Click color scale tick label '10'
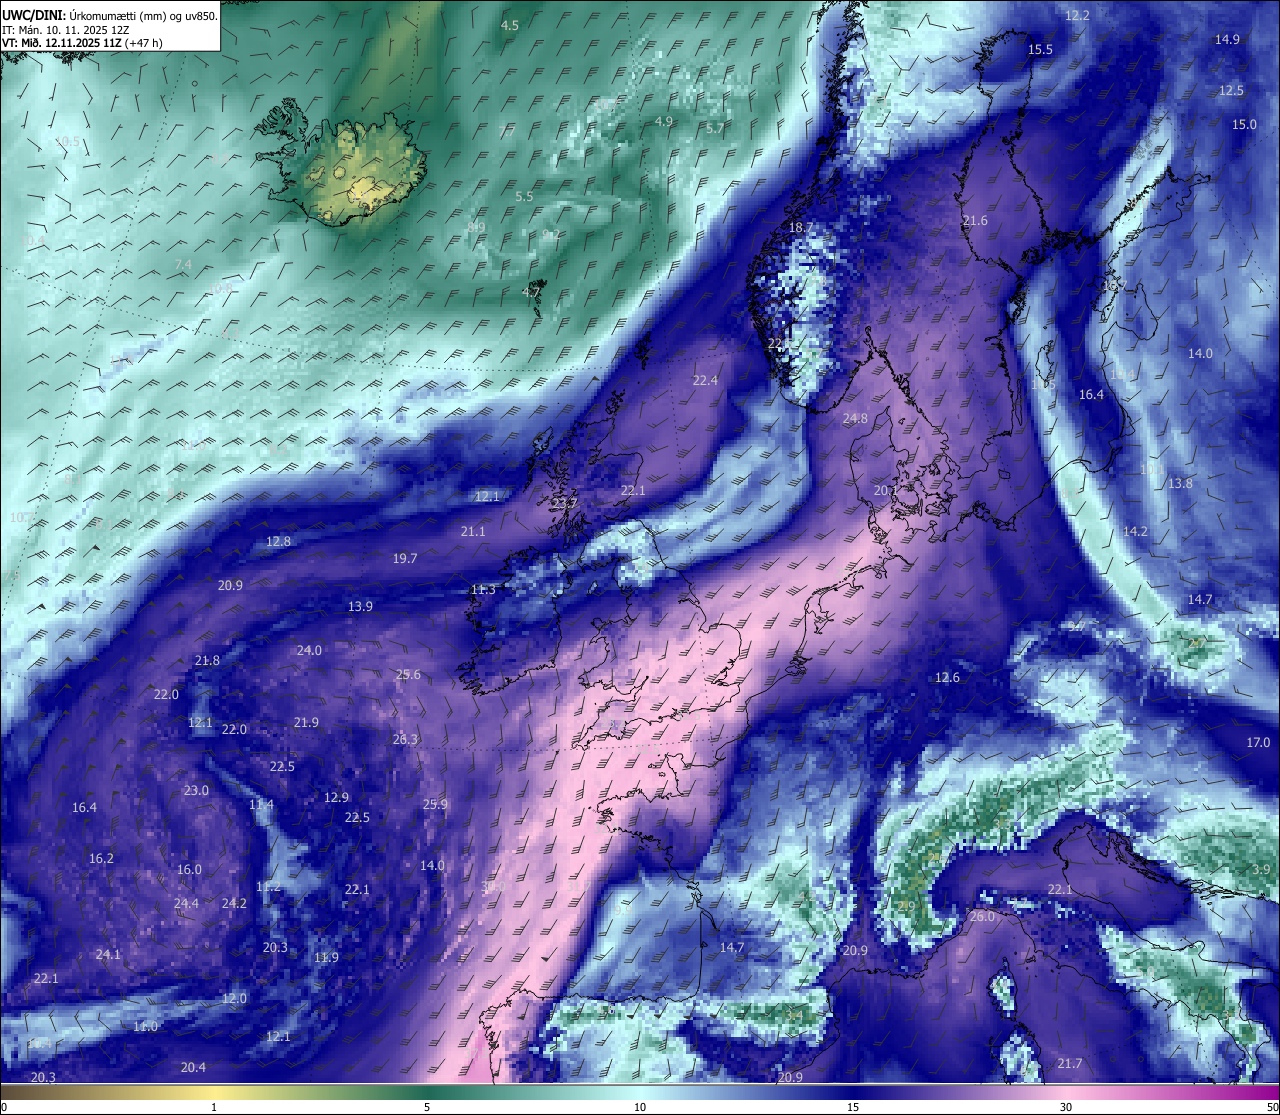The width and height of the screenshot is (1280, 1115). tap(640, 1107)
